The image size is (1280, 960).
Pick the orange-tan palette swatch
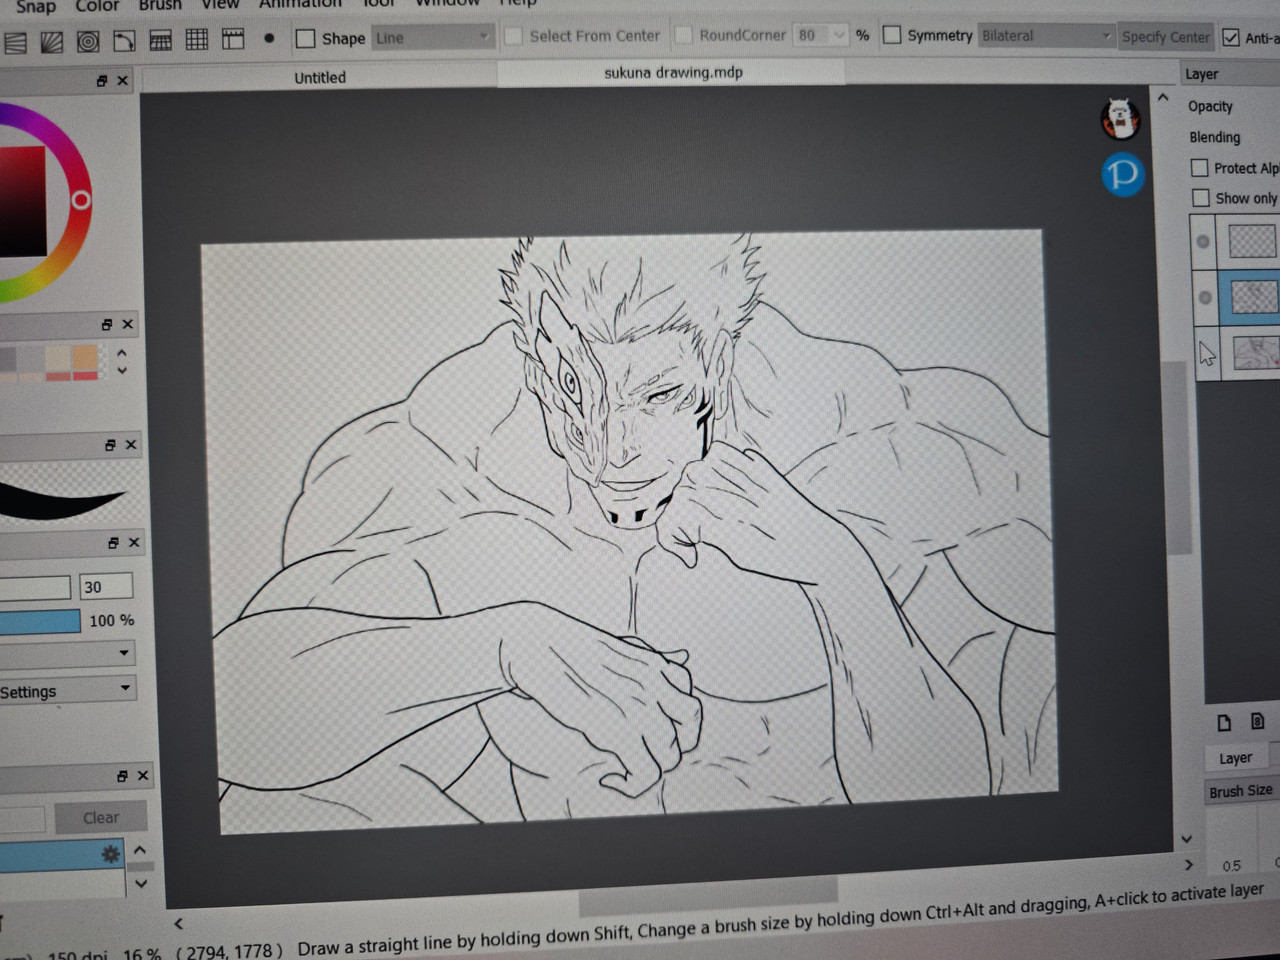click(85, 358)
